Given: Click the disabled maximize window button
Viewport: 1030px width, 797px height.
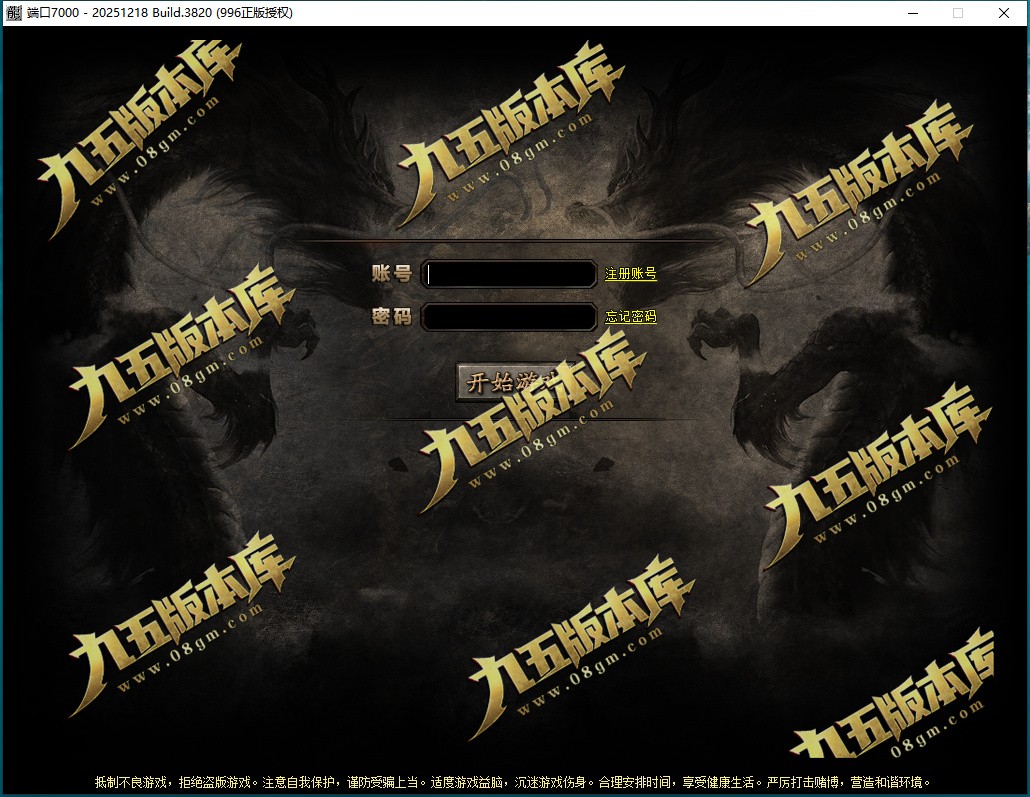Looking at the screenshot, I should (x=958, y=13).
